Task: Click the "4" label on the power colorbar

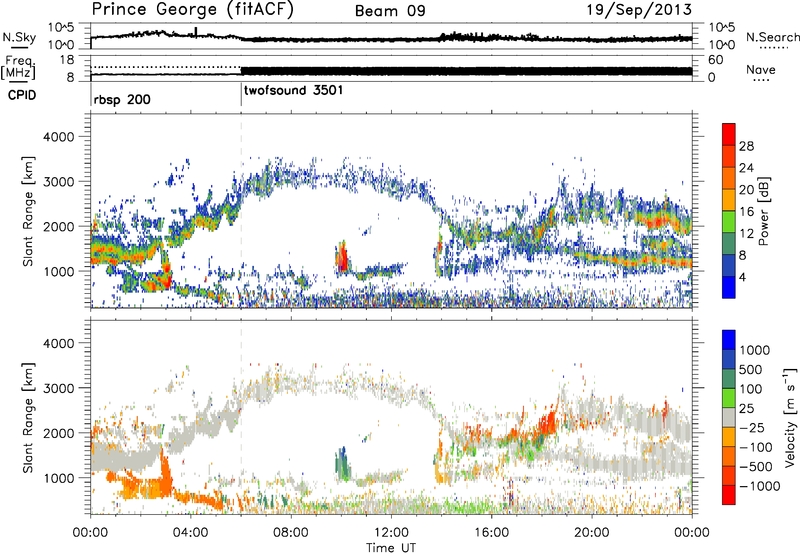Action: click(x=743, y=278)
